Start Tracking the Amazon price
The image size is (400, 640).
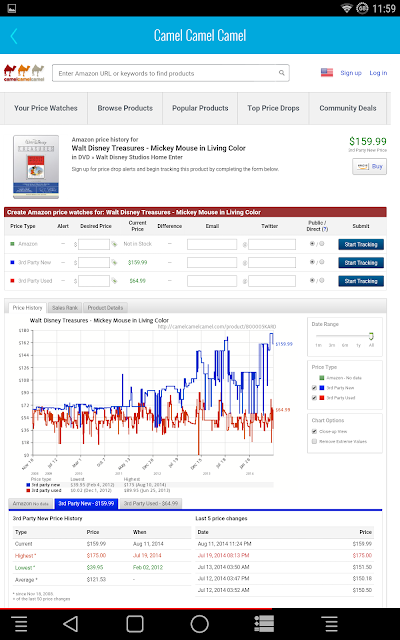pyautogui.click(x=361, y=244)
